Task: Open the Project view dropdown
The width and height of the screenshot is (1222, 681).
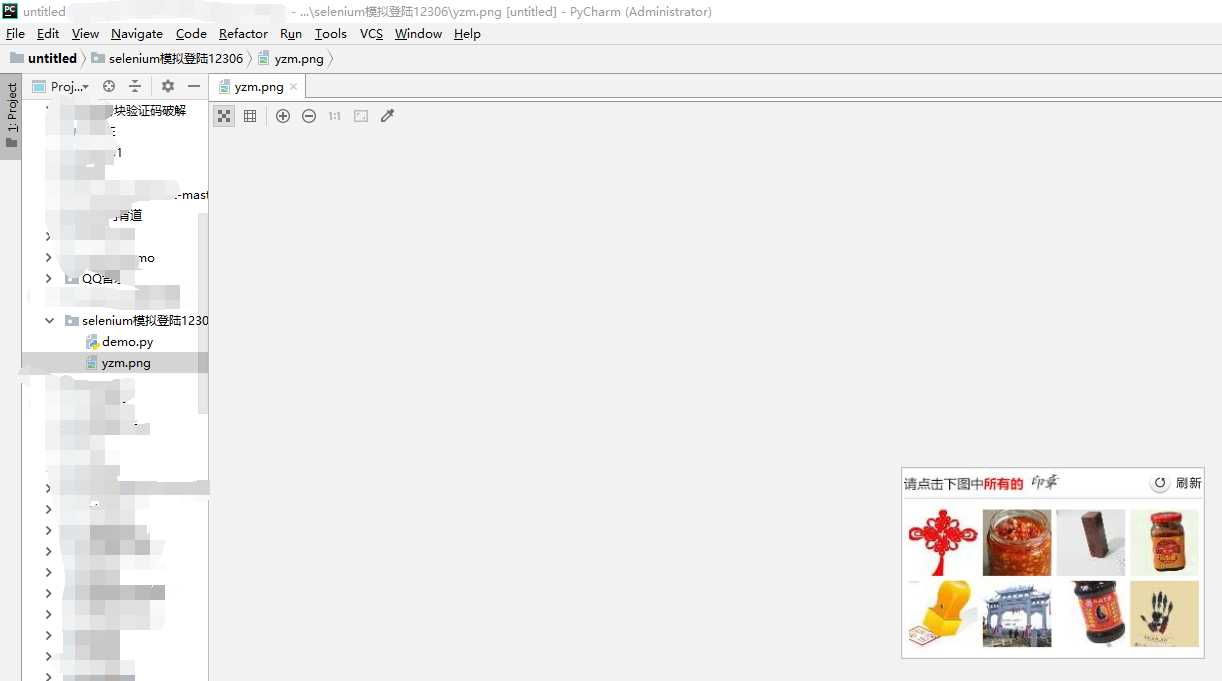Action: coord(61,86)
